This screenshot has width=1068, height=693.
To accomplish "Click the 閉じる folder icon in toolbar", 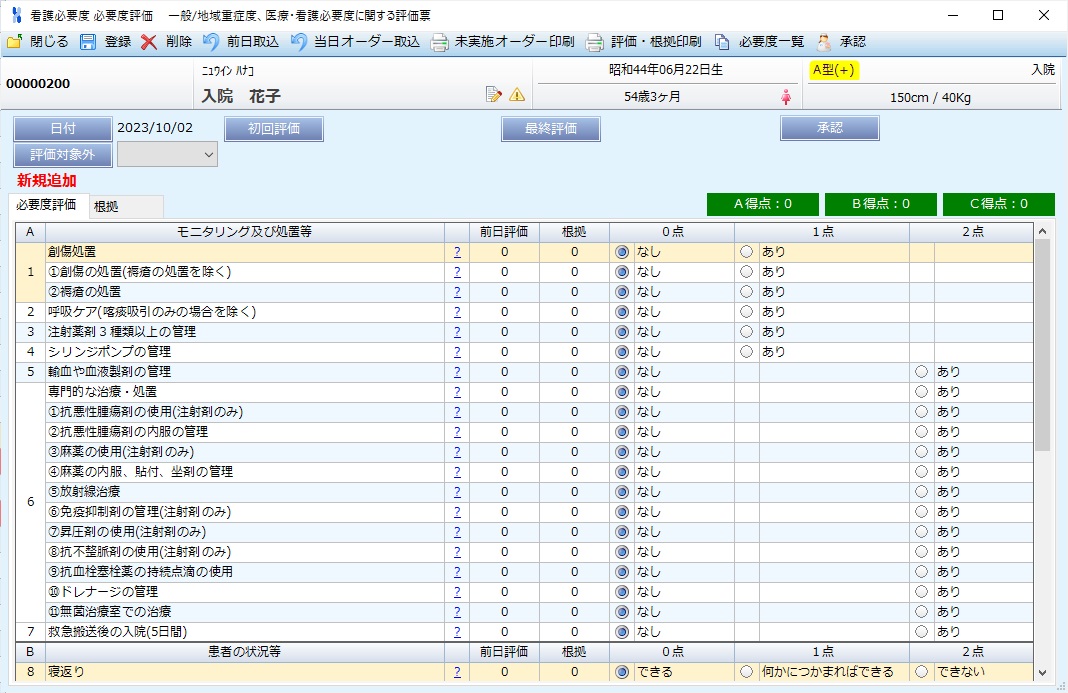I will coord(15,42).
